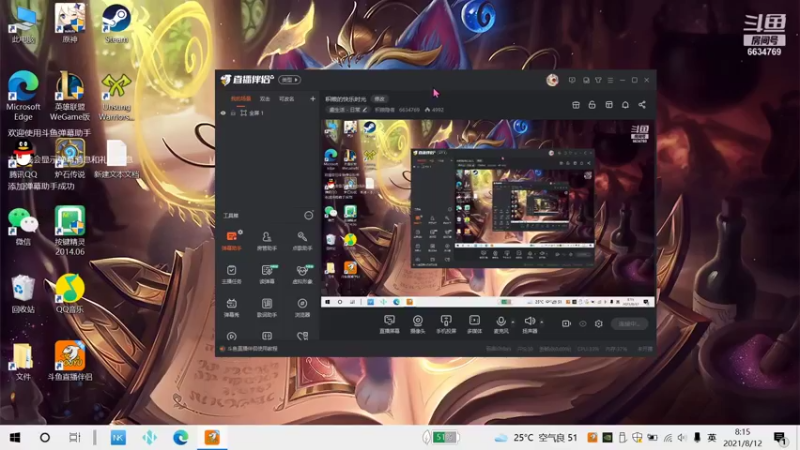Viewport: 800px width, 450px height.
Task: Click the unlock padlock icon
Action: pos(592,105)
